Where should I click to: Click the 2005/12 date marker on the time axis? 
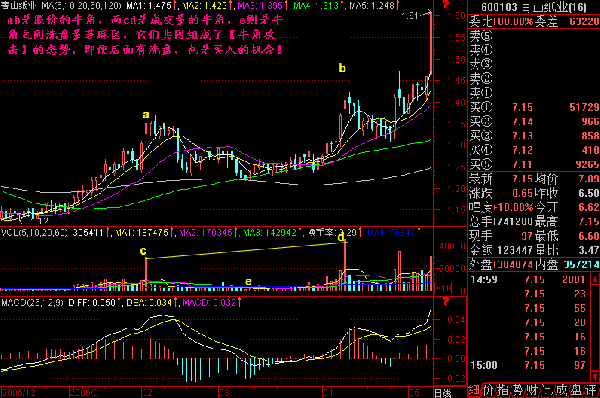click(x=18, y=393)
